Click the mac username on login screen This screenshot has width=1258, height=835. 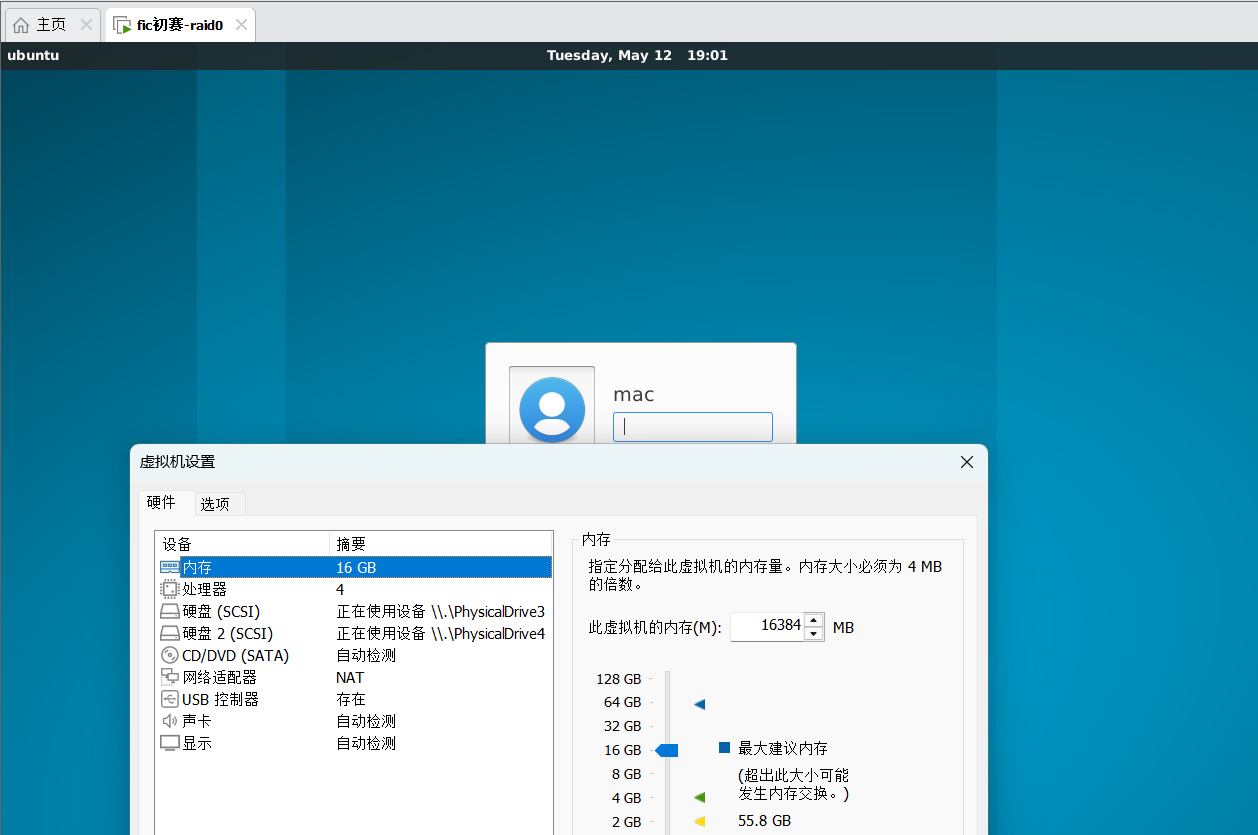coord(634,394)
